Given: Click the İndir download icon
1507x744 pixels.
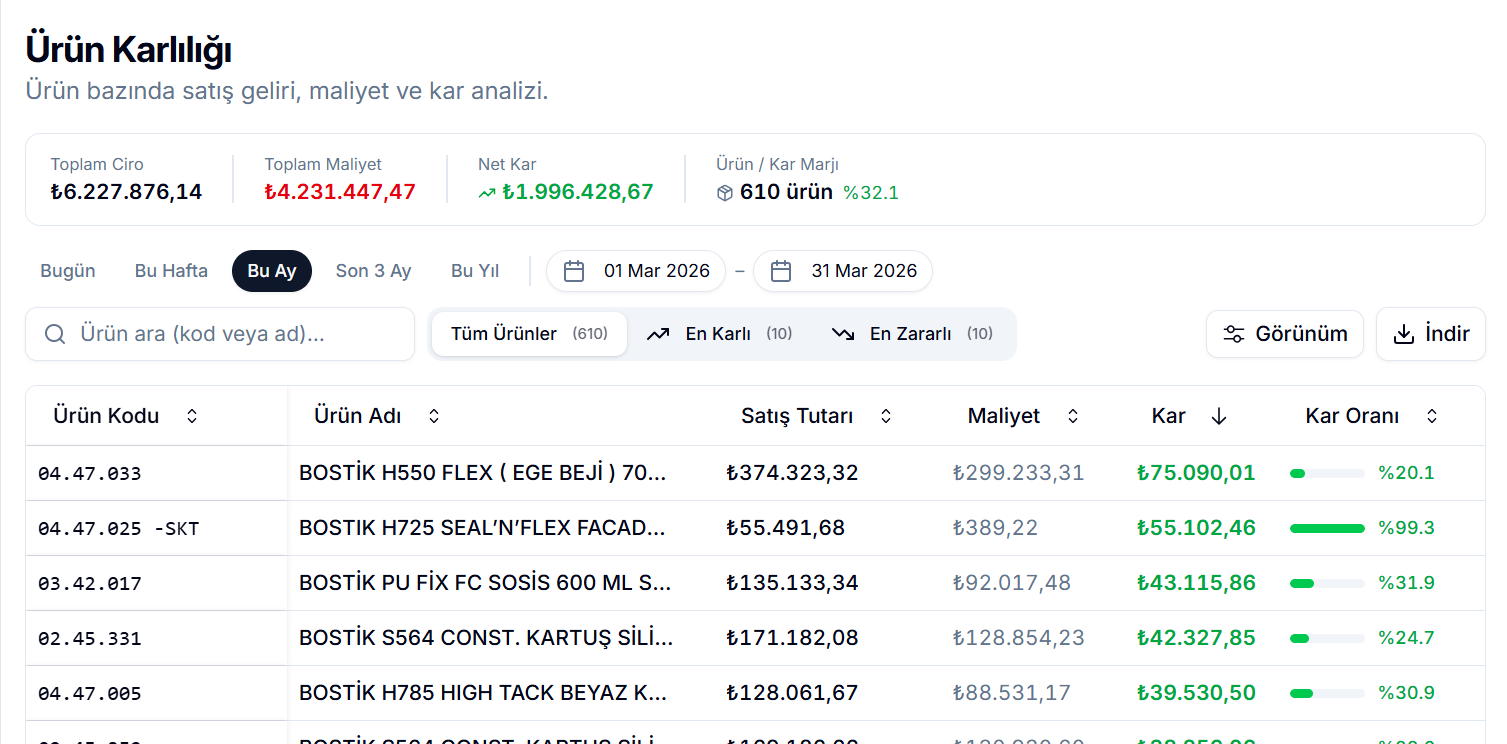Looking at the screenshot, I should click(x=1404, y=334).
